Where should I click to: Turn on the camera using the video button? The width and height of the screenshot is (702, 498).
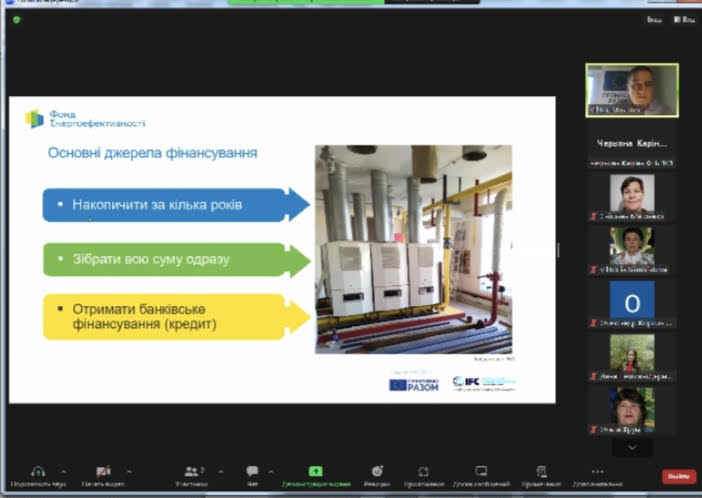[102, 474]
